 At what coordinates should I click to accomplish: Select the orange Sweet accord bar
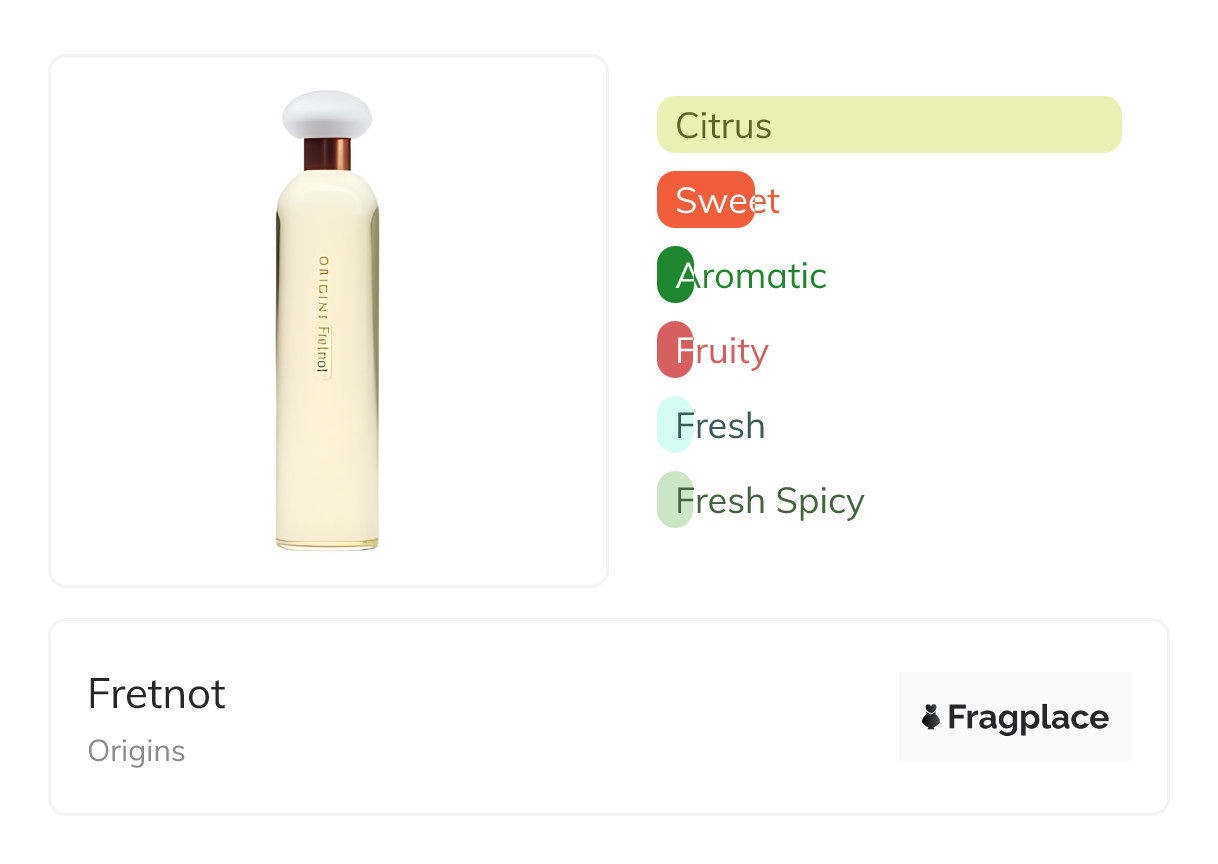[705, 200]
